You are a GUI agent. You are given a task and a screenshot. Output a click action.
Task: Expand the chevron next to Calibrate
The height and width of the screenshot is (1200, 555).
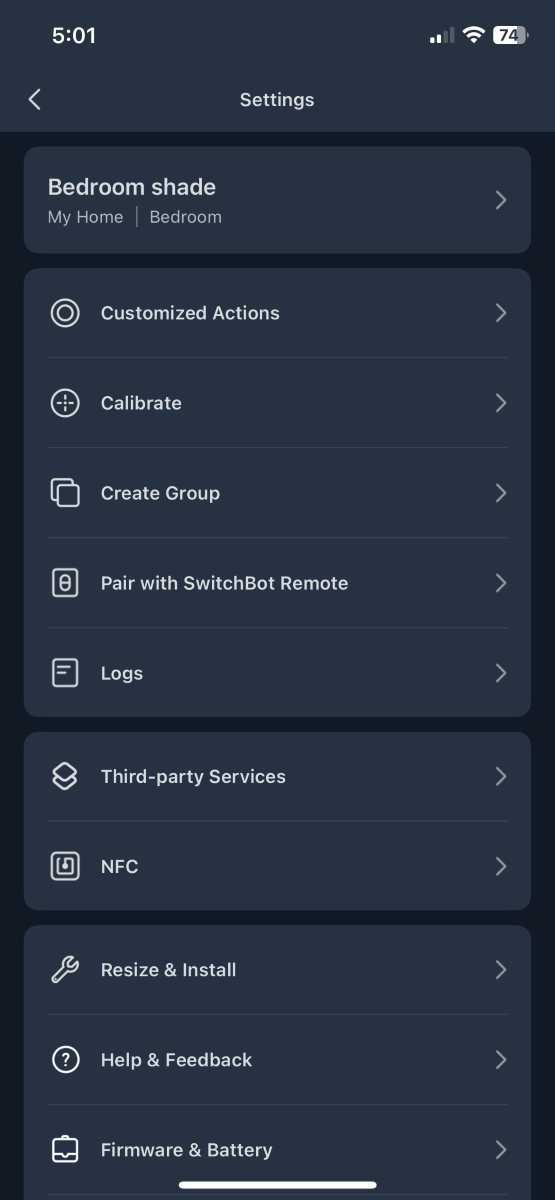tap(501, 403)
